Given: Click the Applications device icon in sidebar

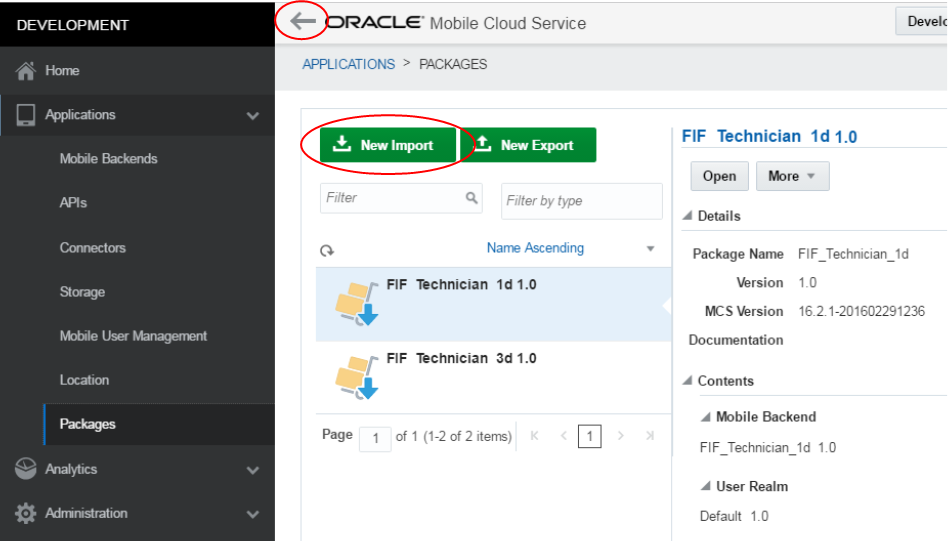Looking at the screenshot, I should 25,115.
